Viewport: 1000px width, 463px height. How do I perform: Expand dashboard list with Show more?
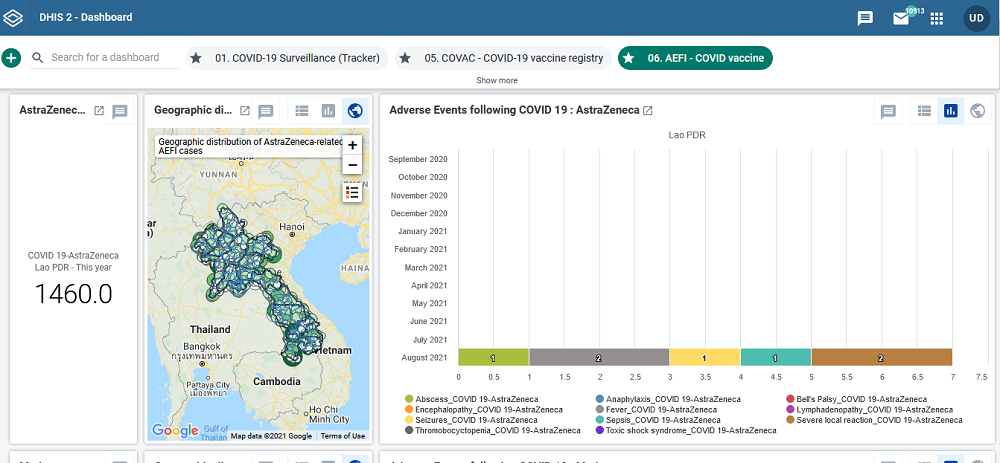click(x=497, y=80)
